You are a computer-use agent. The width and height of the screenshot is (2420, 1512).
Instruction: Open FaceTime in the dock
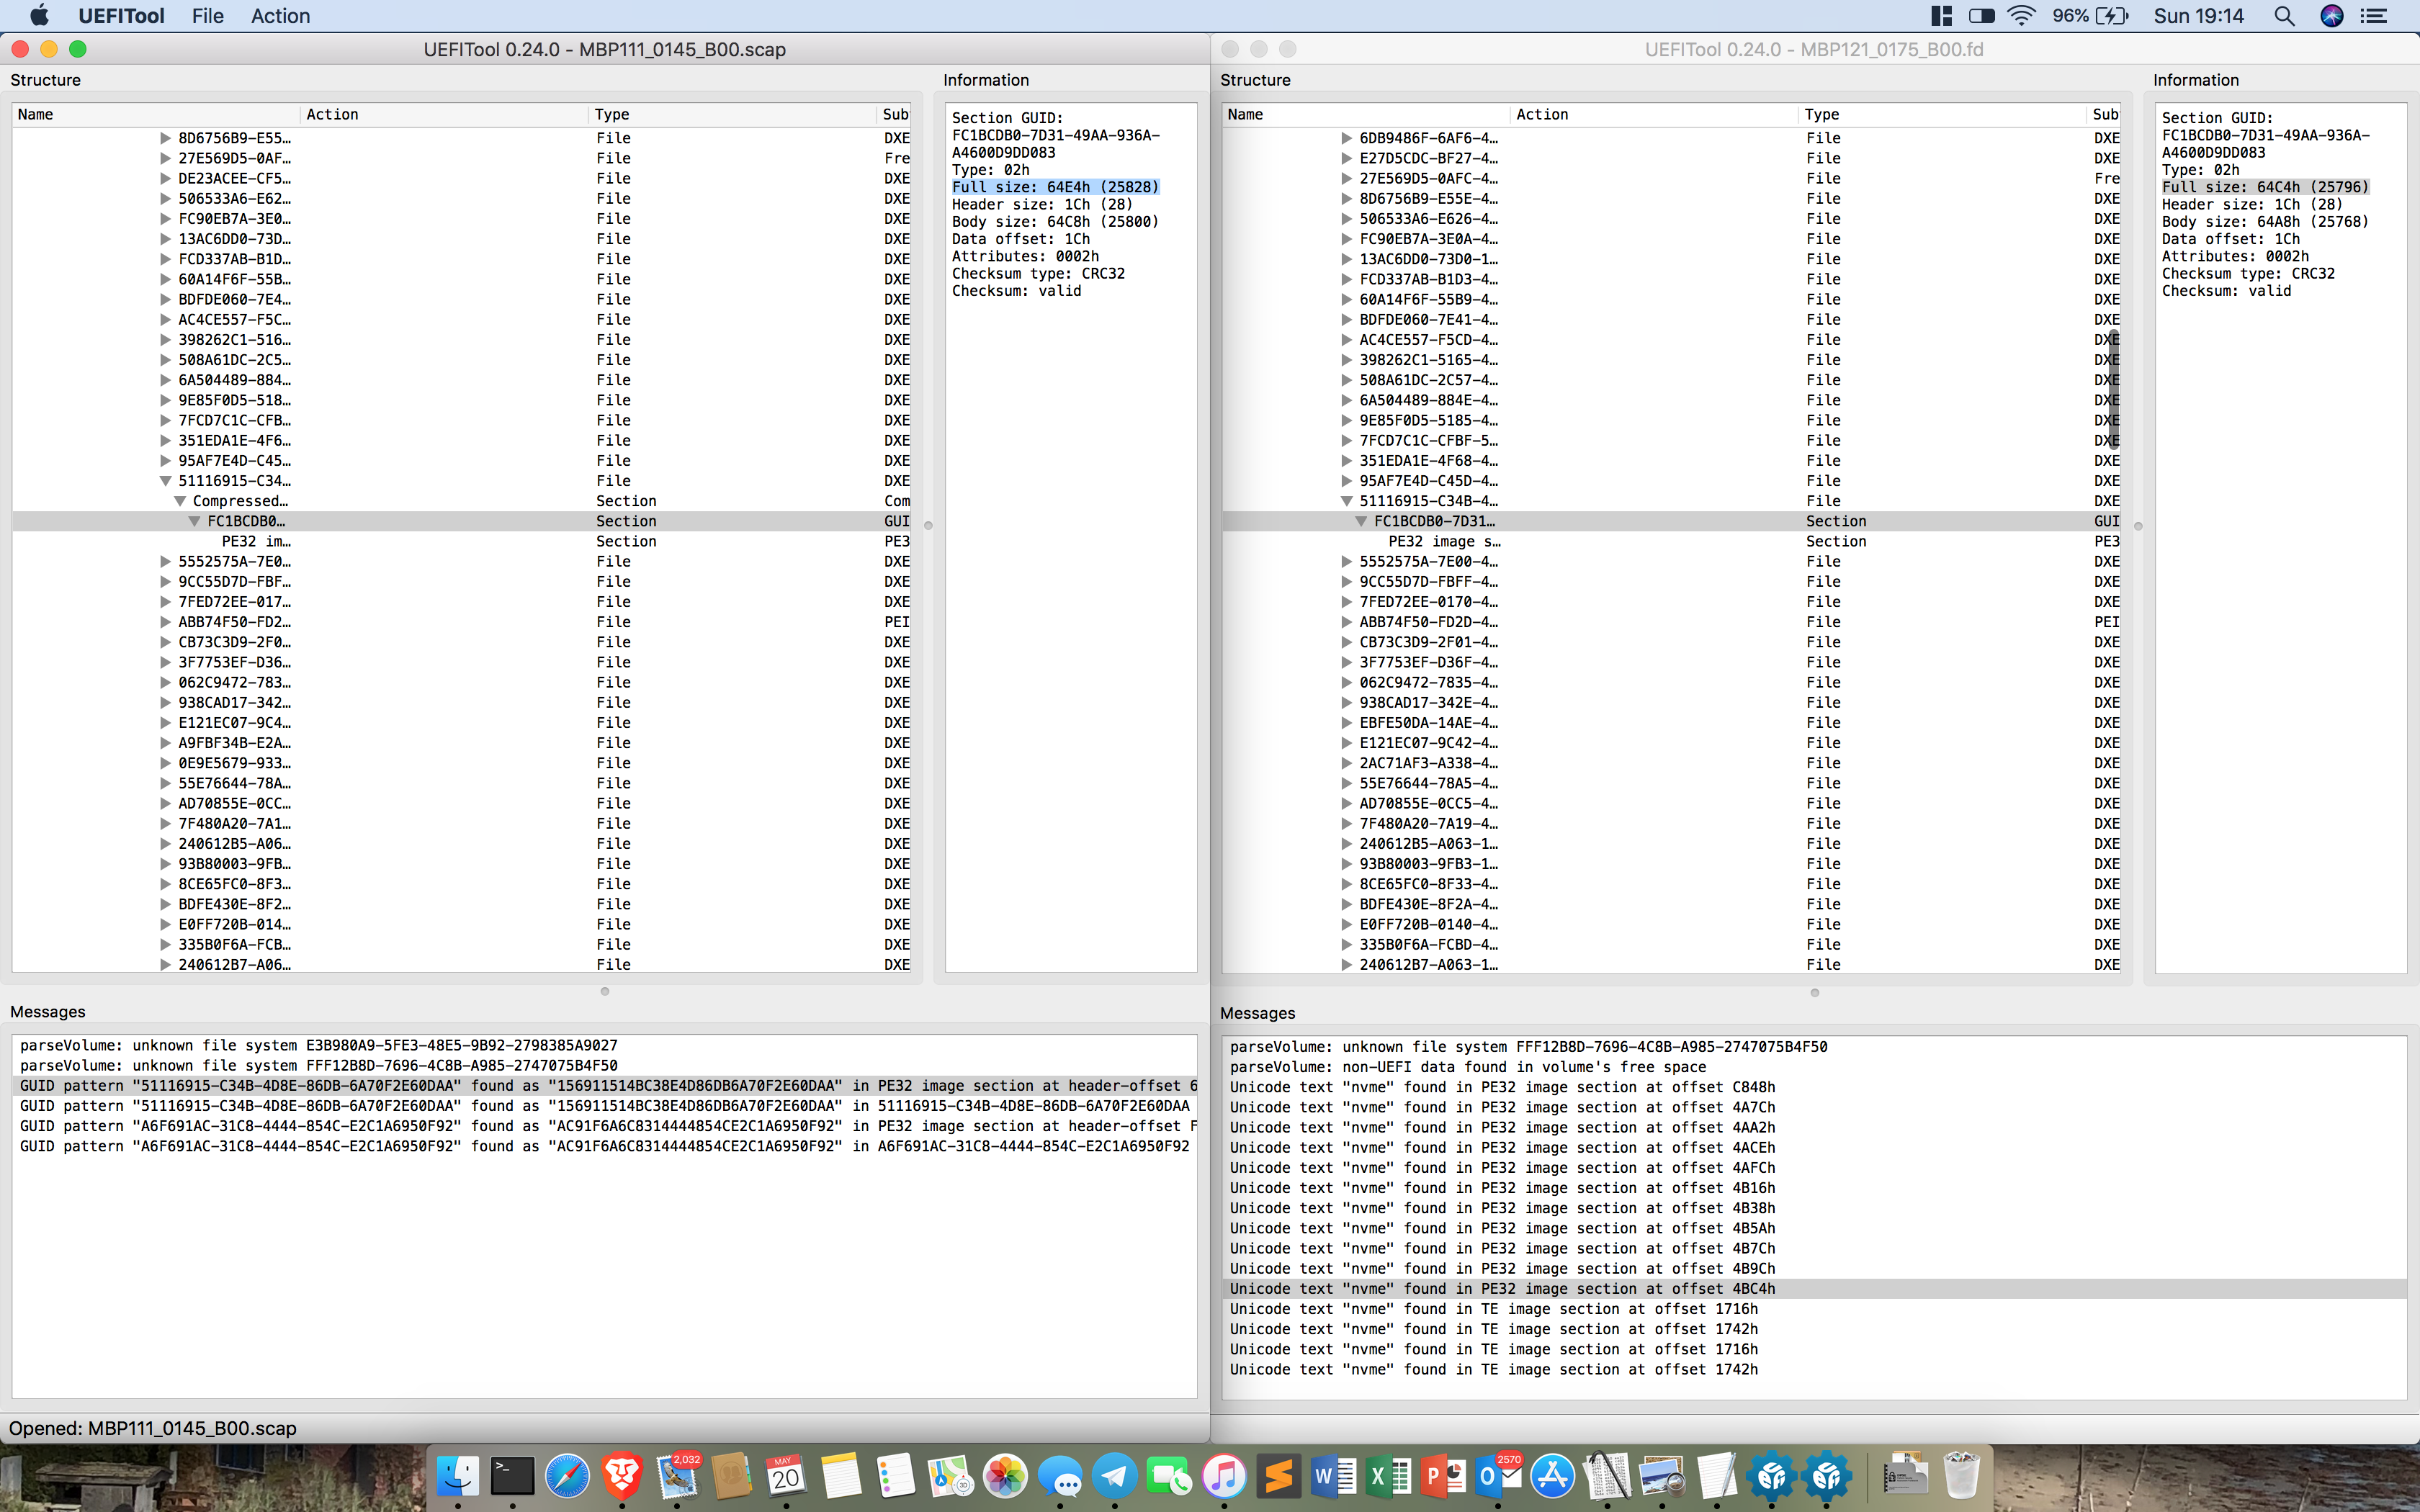pos(1169,1476)
